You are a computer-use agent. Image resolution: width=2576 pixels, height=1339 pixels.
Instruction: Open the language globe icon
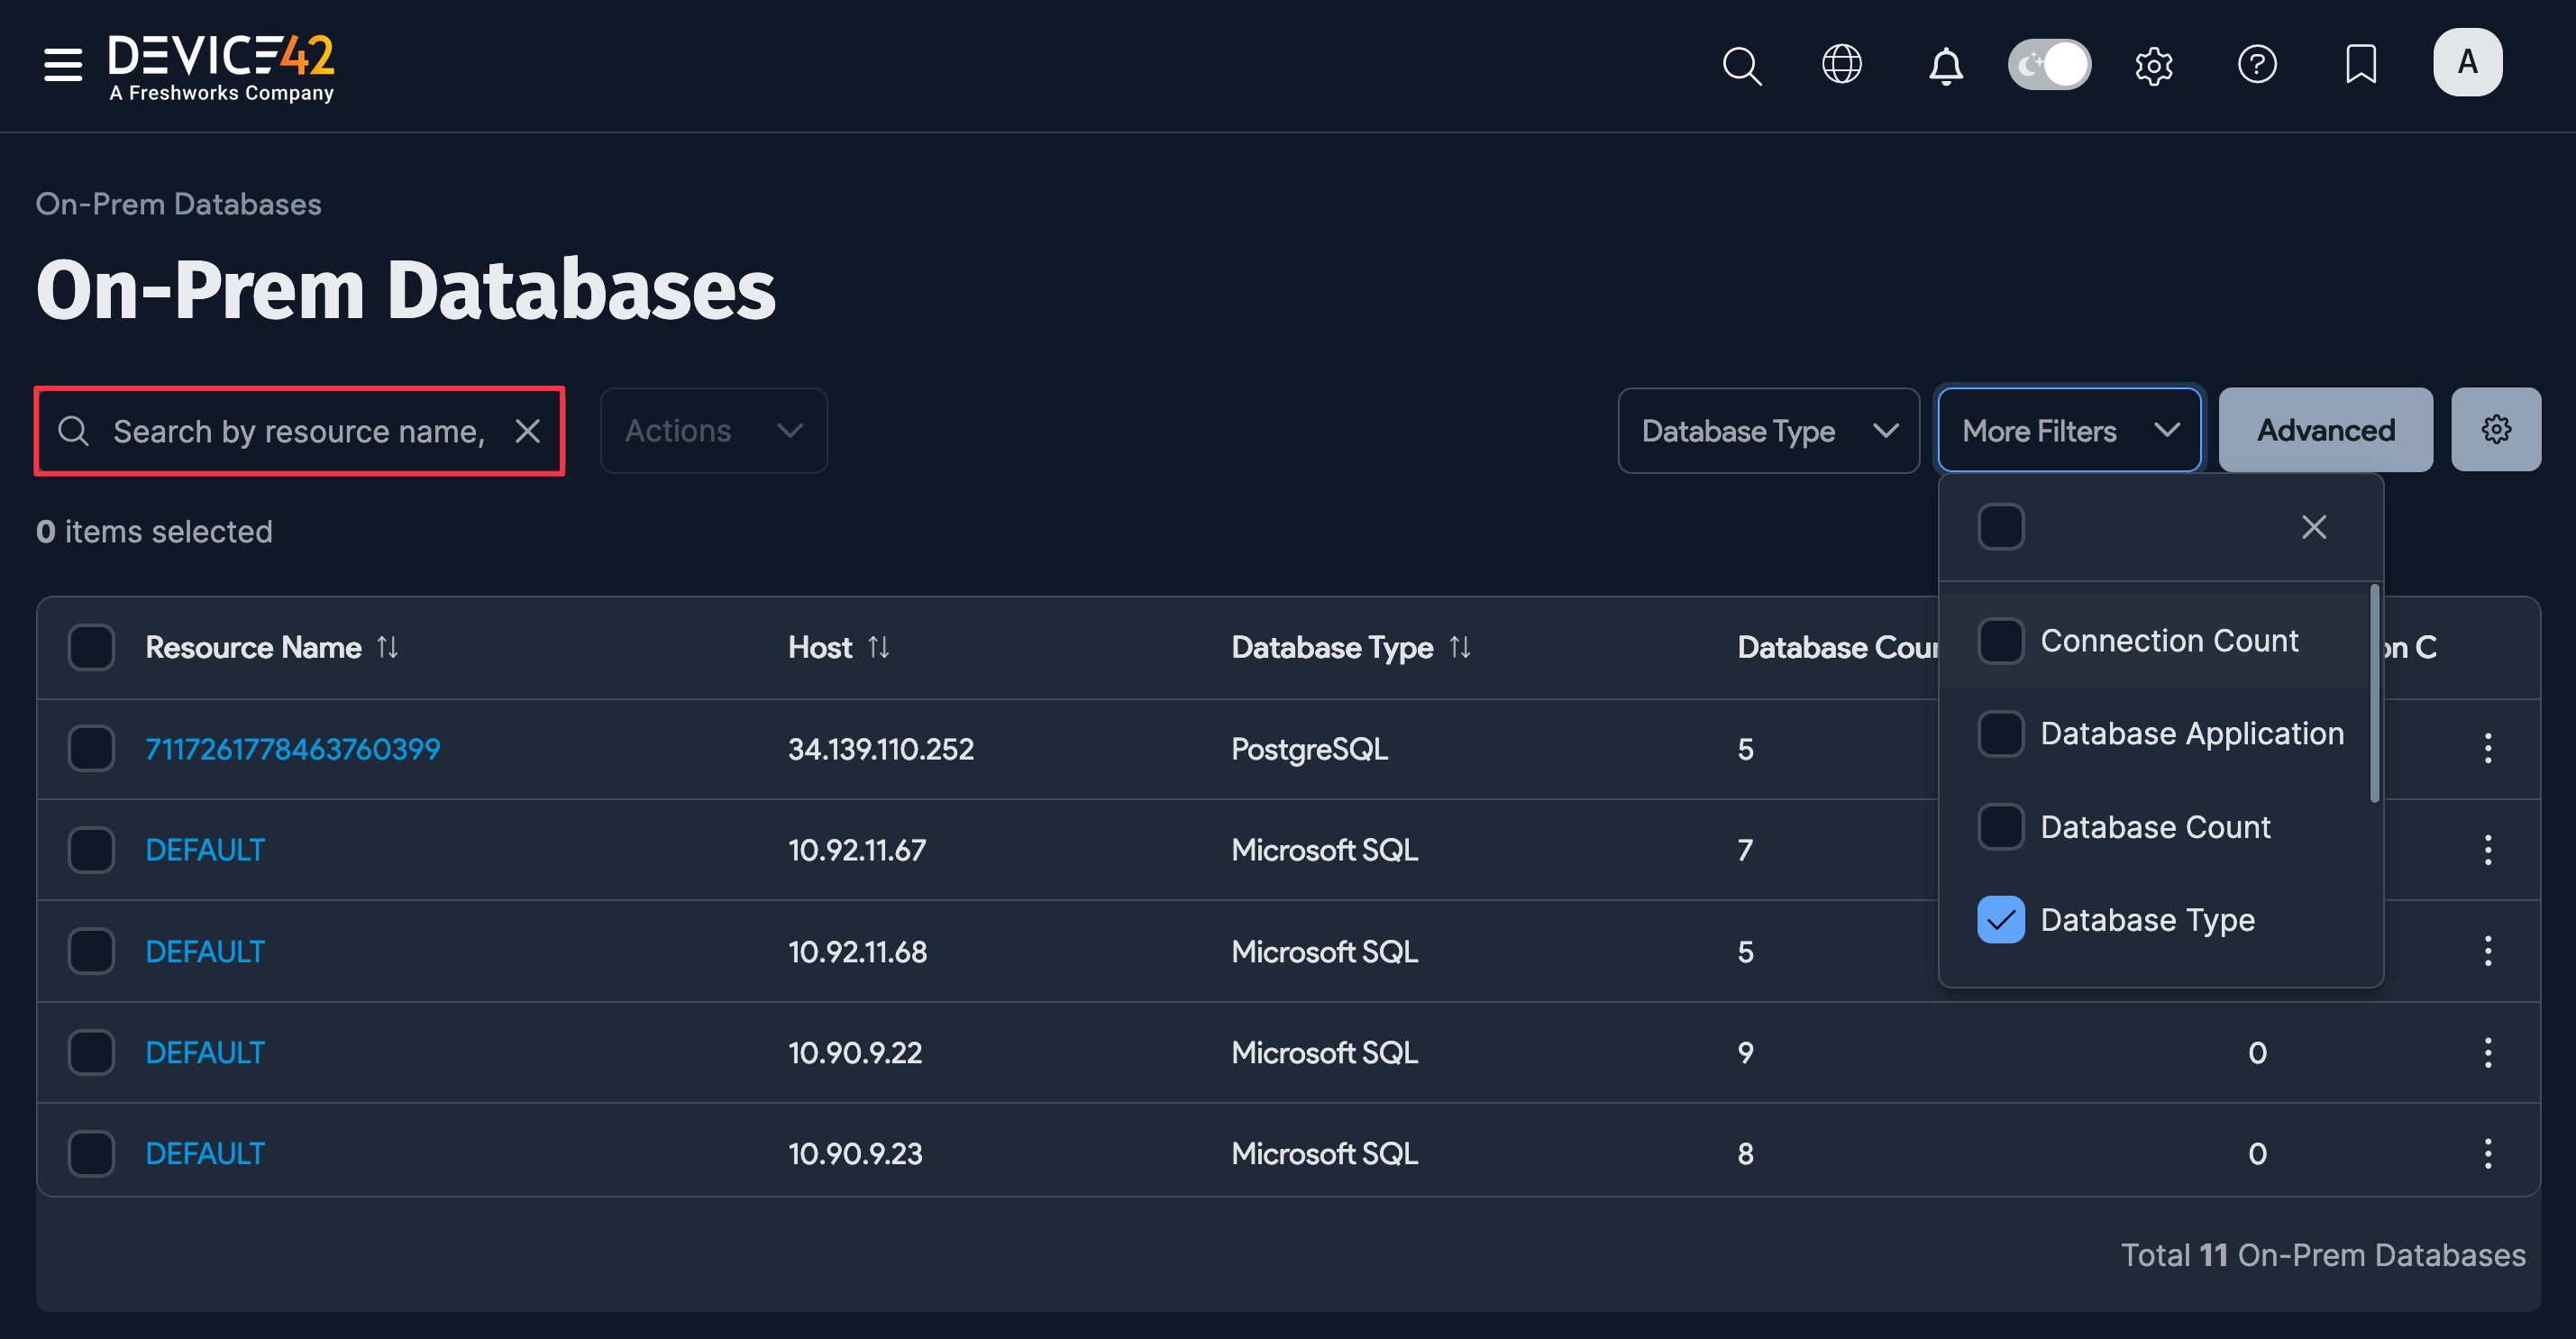tap(1841, 65)
